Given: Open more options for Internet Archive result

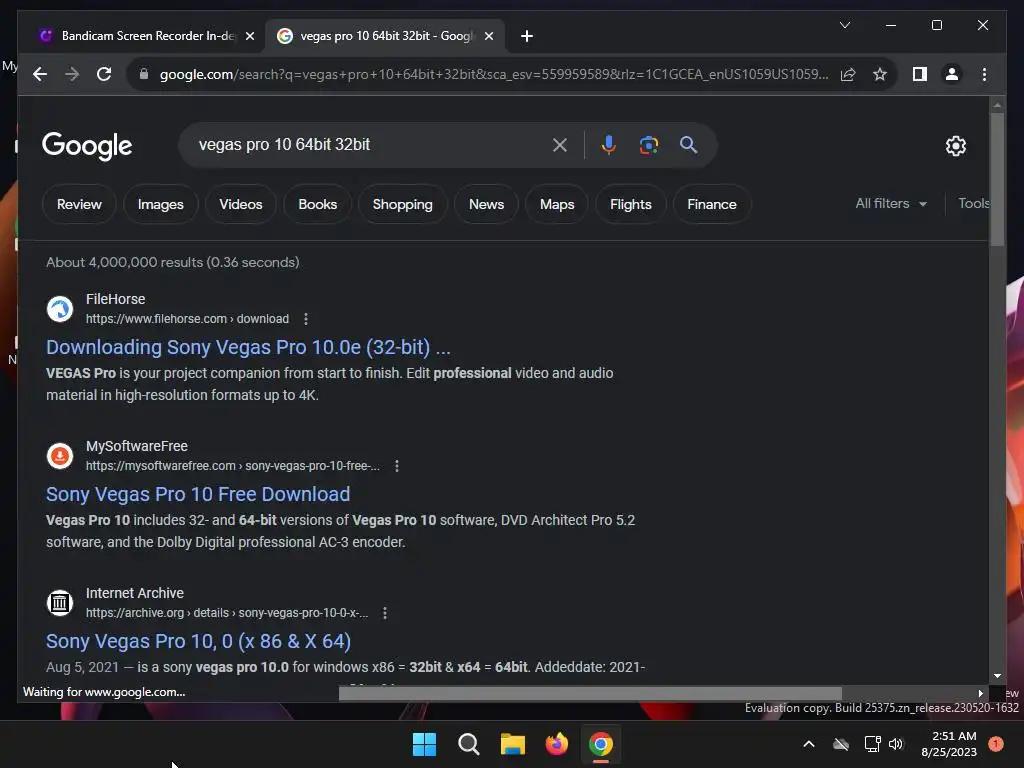Looking at the screenshot, I should click(385, 613).
